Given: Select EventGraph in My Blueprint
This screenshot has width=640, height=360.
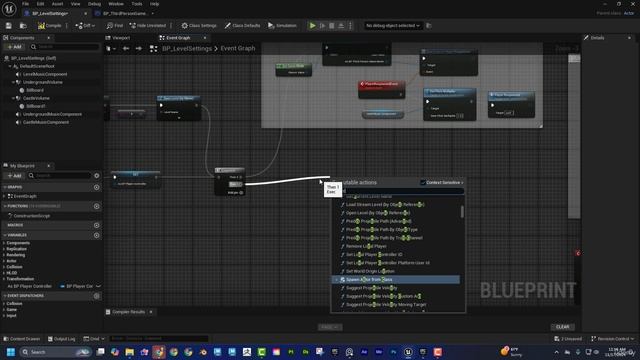Looking at the screenshot, I should point(25,196).
